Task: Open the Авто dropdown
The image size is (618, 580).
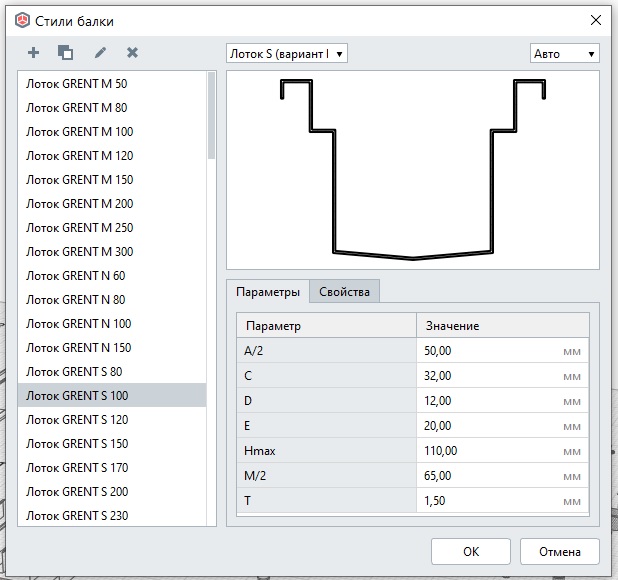Action: [565, 53]
